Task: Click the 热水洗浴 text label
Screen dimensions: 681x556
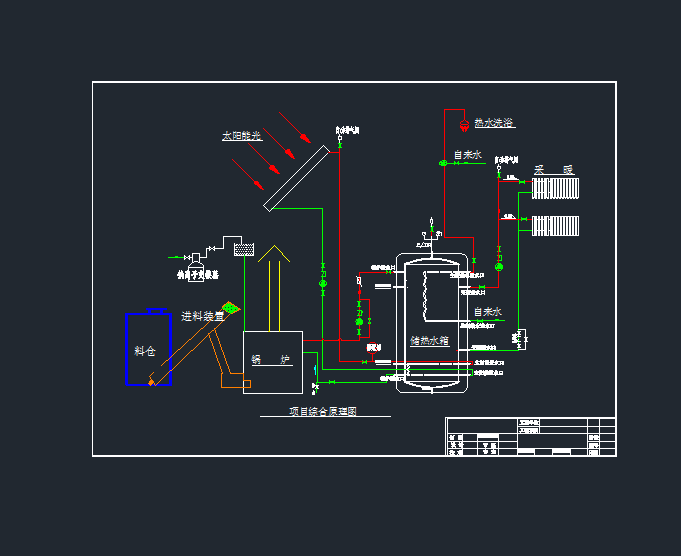Action: pyautogui.click(x=493, y=123)
